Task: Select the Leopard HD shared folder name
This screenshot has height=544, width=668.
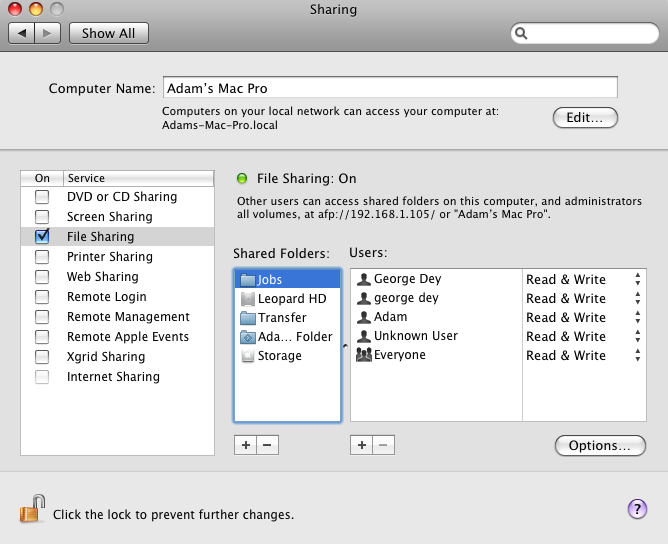Action: (292, 299)
